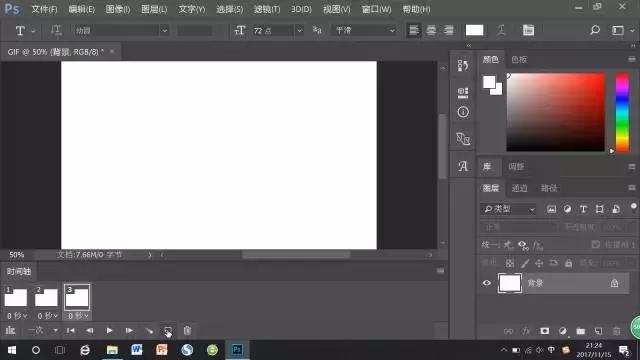Image resolution: width=640 pixels, height=360 pixels.
Task: Select center align text button
Action: pyautogui.click(x=431, y=30)
